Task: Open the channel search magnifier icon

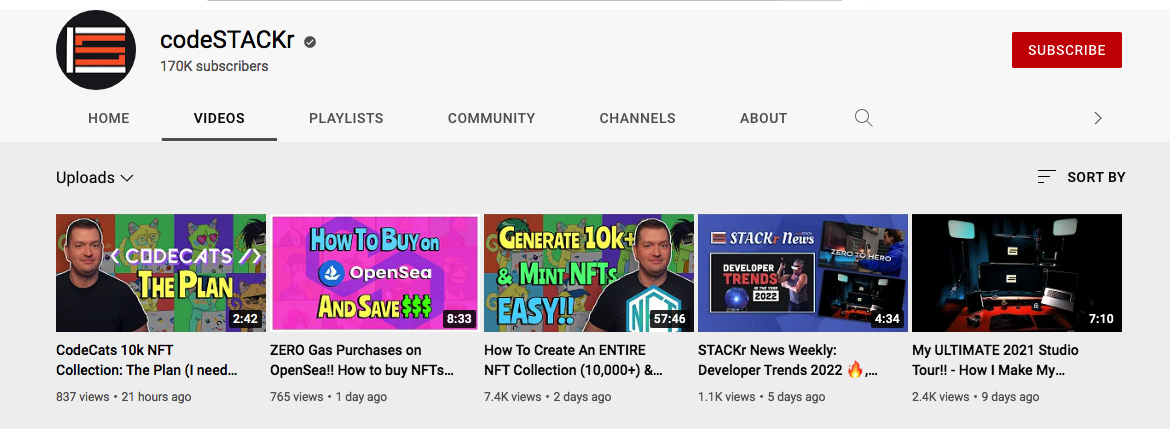Action: click(x=863, y=118)
